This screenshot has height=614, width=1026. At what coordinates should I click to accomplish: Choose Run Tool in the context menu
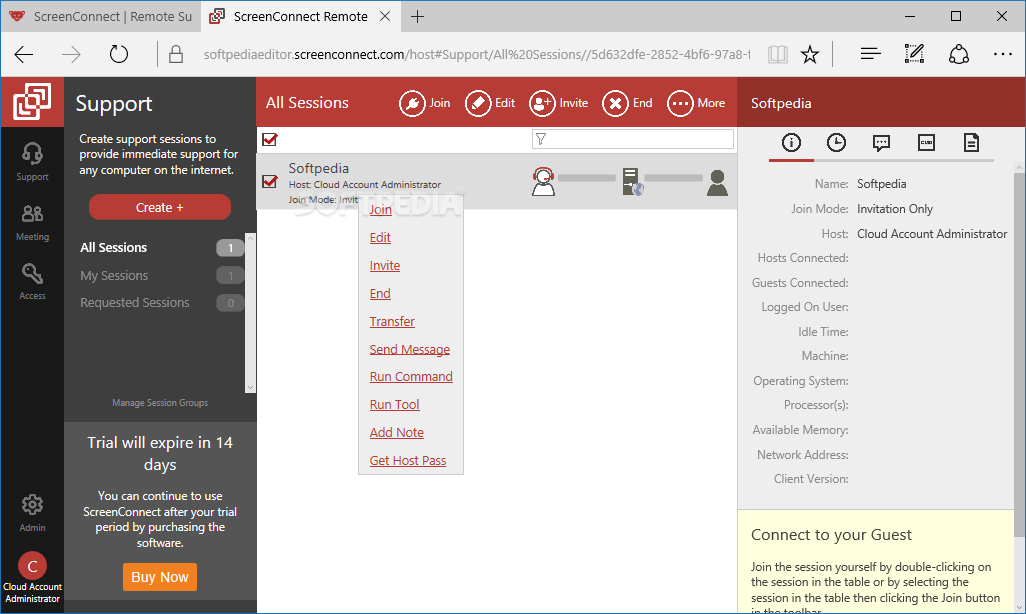[394, 405]
